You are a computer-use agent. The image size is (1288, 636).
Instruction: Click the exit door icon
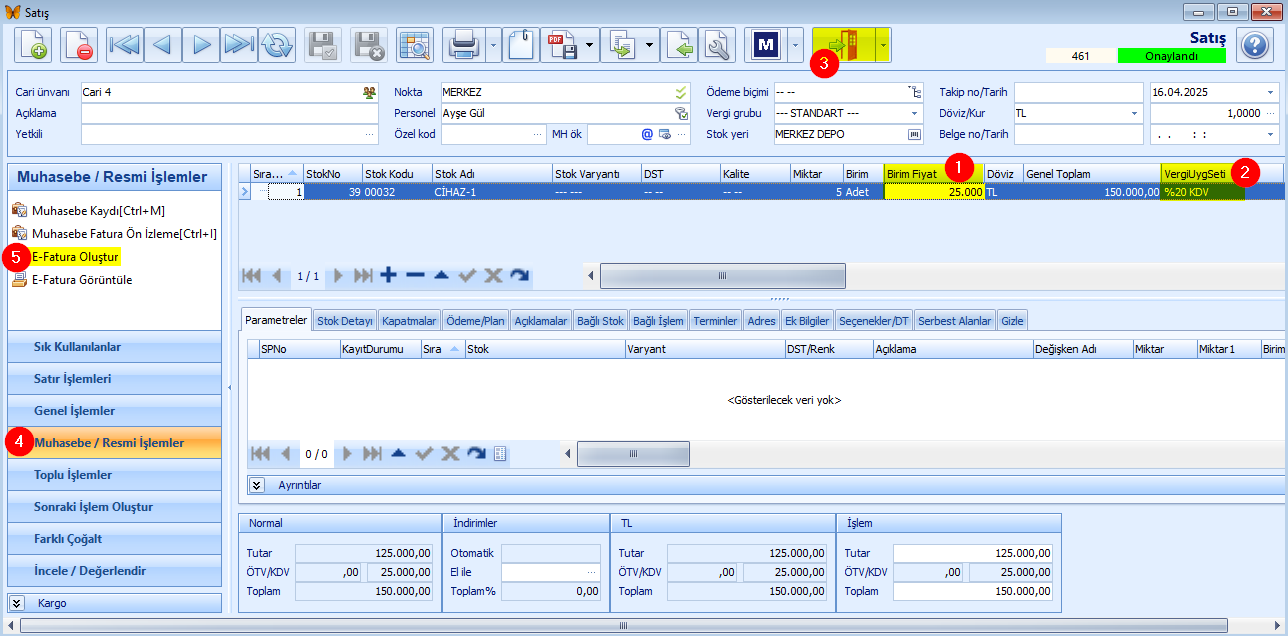(x=843, y=45)
